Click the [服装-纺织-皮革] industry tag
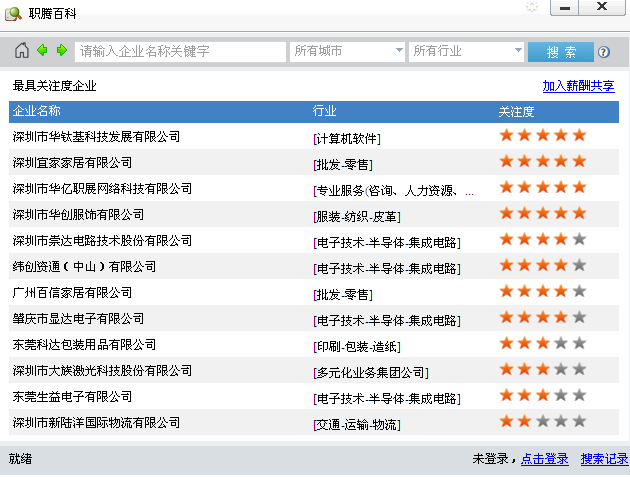This screenshot has width=630, height=477. click(x=357, y=217)
